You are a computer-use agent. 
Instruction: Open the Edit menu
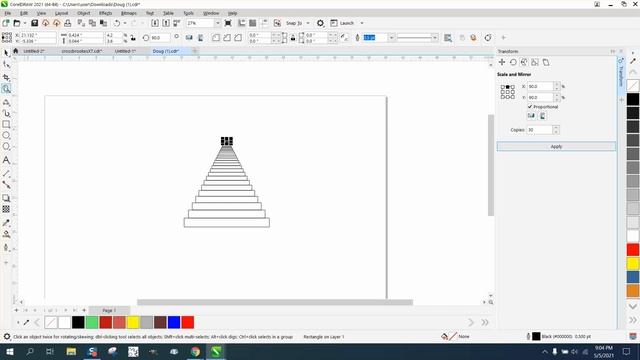(x=24, y=13)
